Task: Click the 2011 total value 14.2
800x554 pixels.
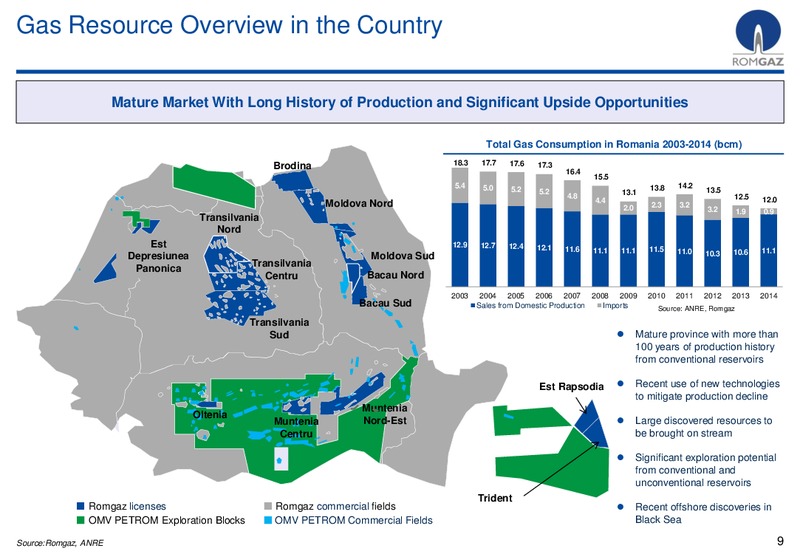Action: [x=685, y=186]
